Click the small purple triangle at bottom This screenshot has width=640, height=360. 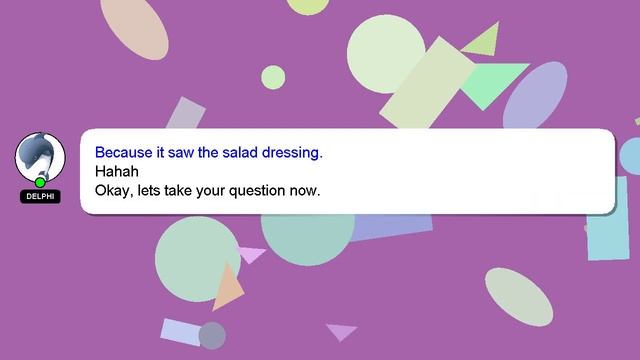[341, 332]
